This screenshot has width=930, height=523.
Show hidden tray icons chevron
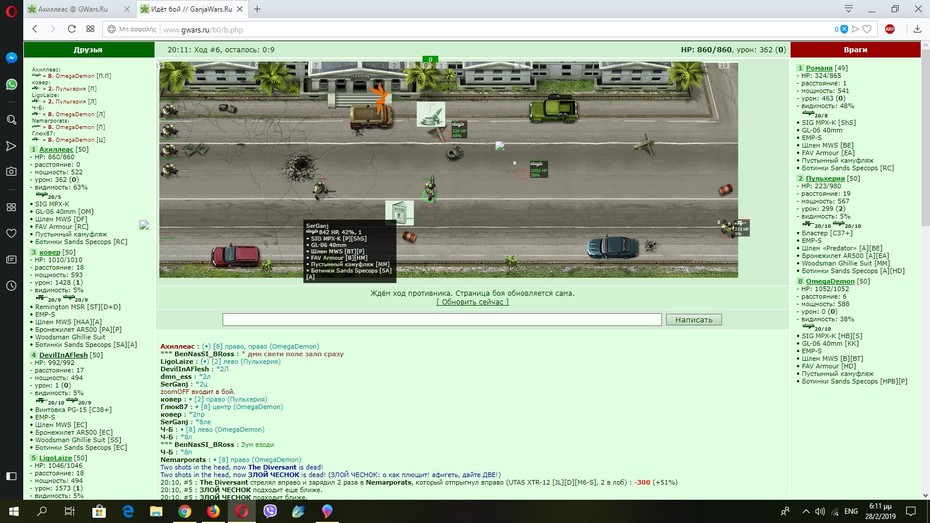point(805,511)
